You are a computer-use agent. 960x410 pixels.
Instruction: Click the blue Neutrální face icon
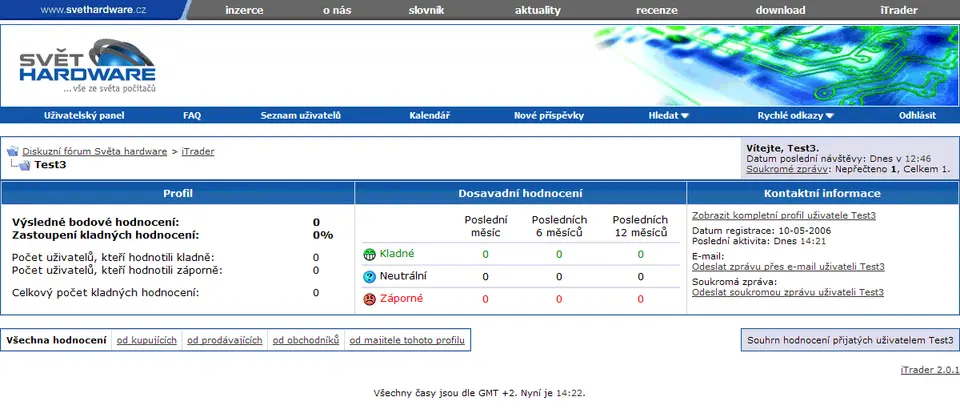click(370, 276)
